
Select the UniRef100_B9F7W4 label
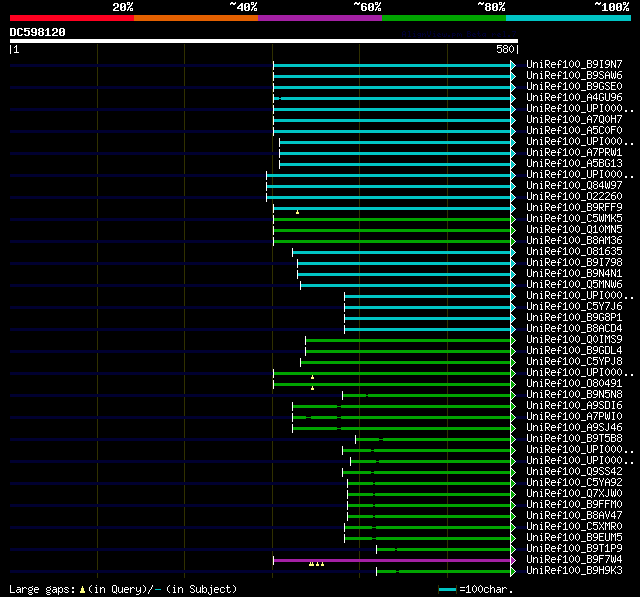pos(574,560)
